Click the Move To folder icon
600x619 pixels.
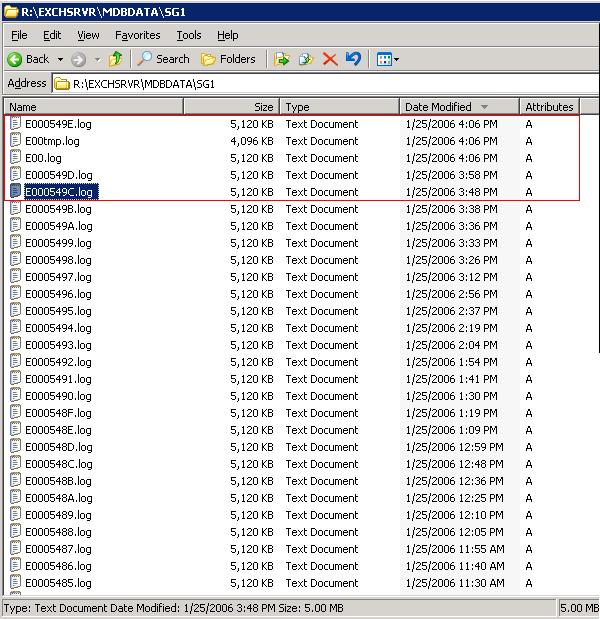pos(281,59)
